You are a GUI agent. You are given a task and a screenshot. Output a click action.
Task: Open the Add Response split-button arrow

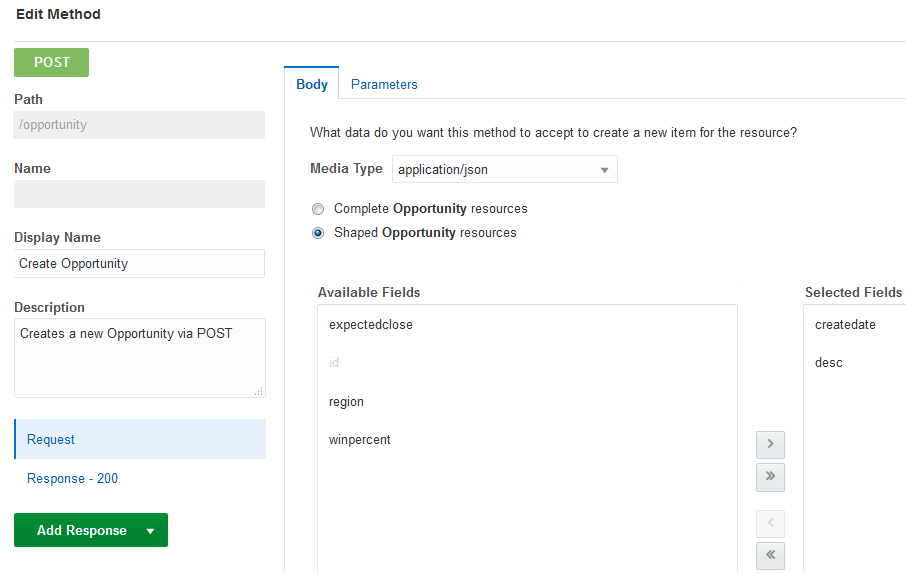click(150, 531)
